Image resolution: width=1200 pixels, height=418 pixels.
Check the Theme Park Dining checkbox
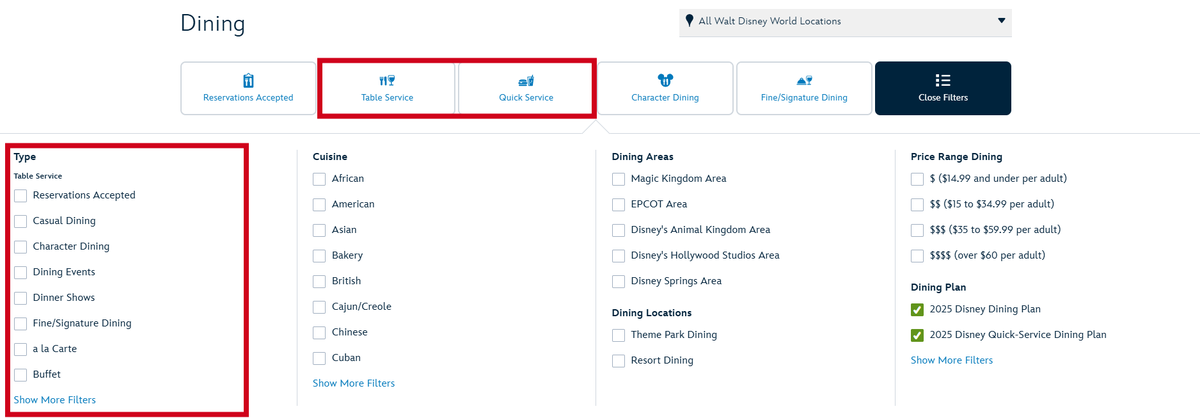point(619,335)
